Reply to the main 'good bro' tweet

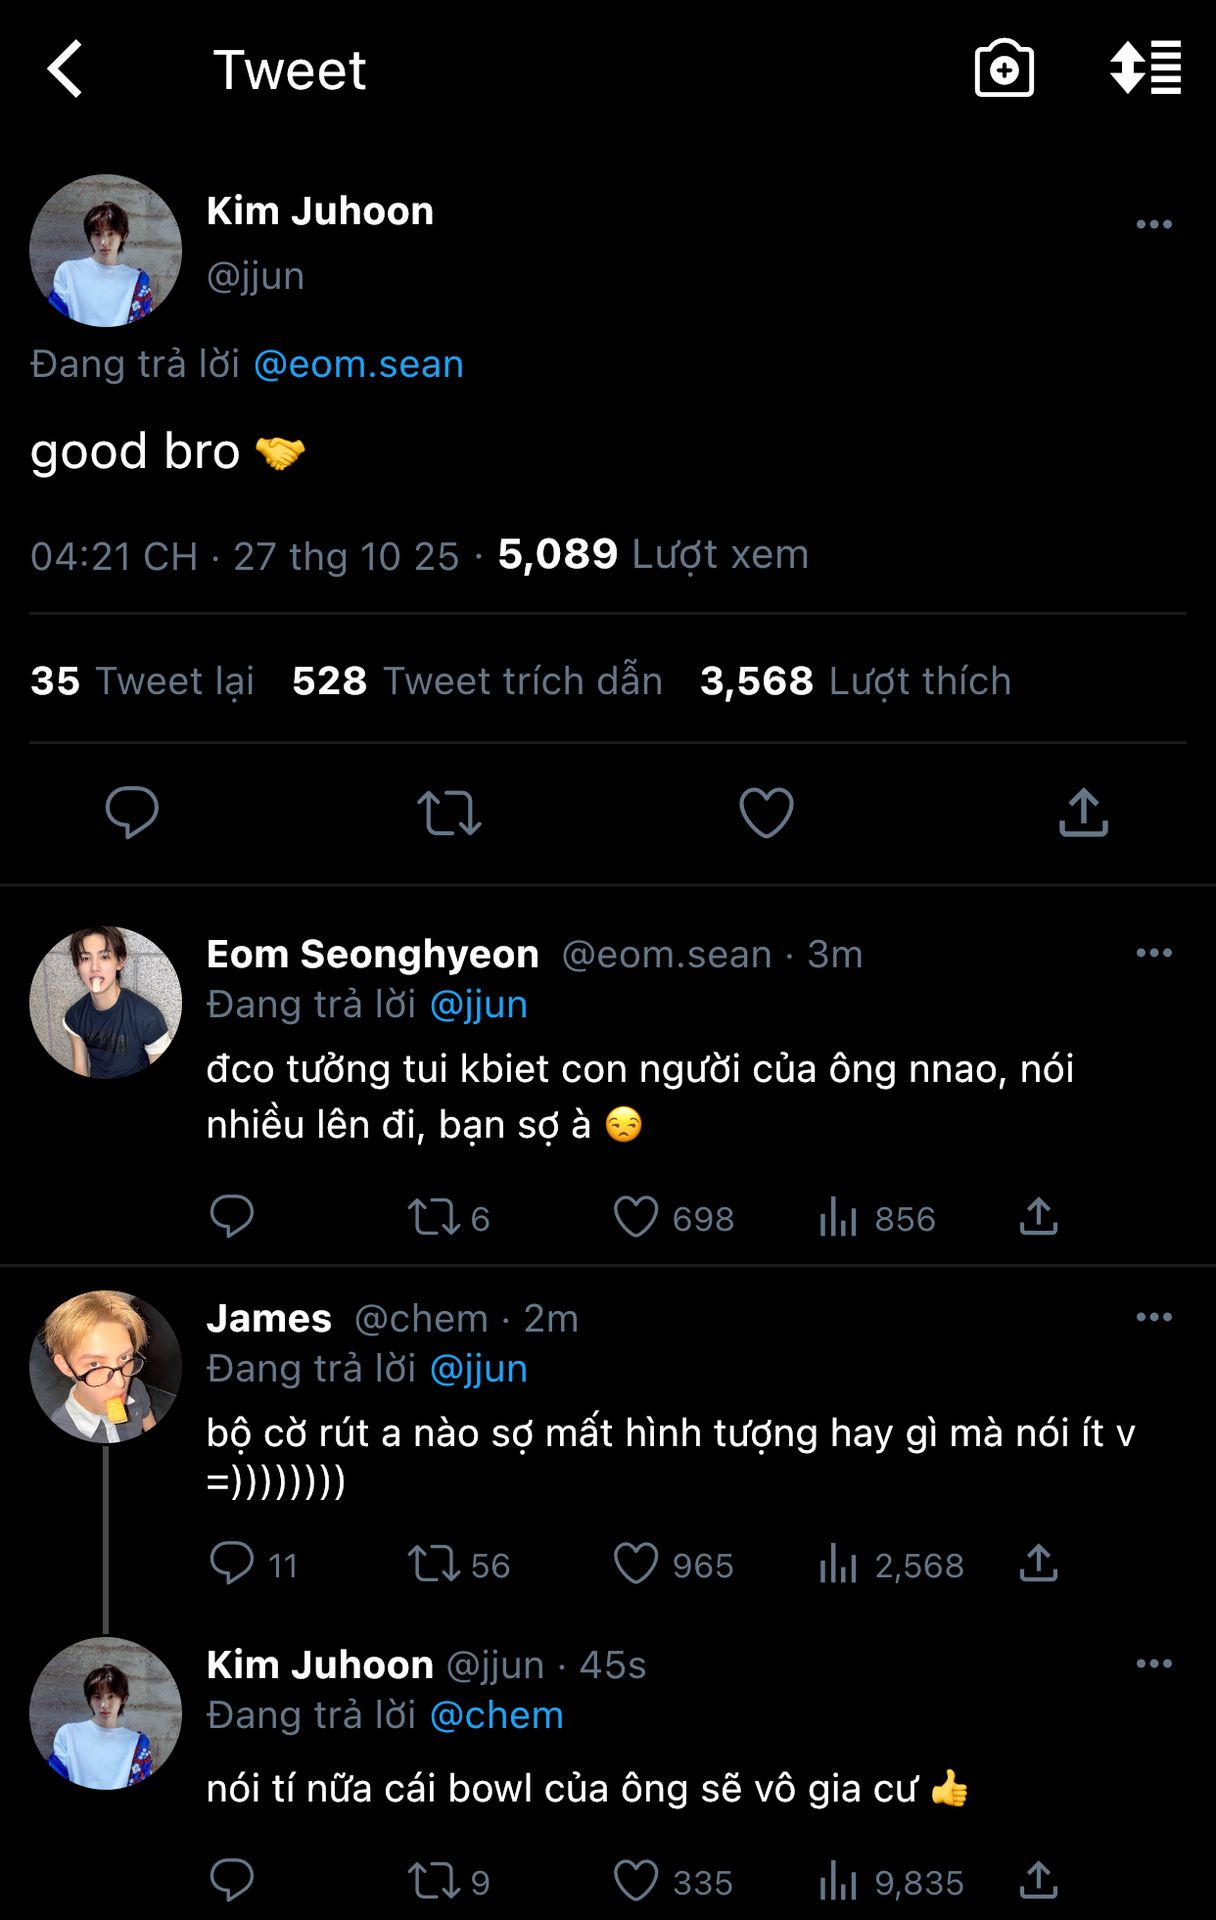pos(132,812)
